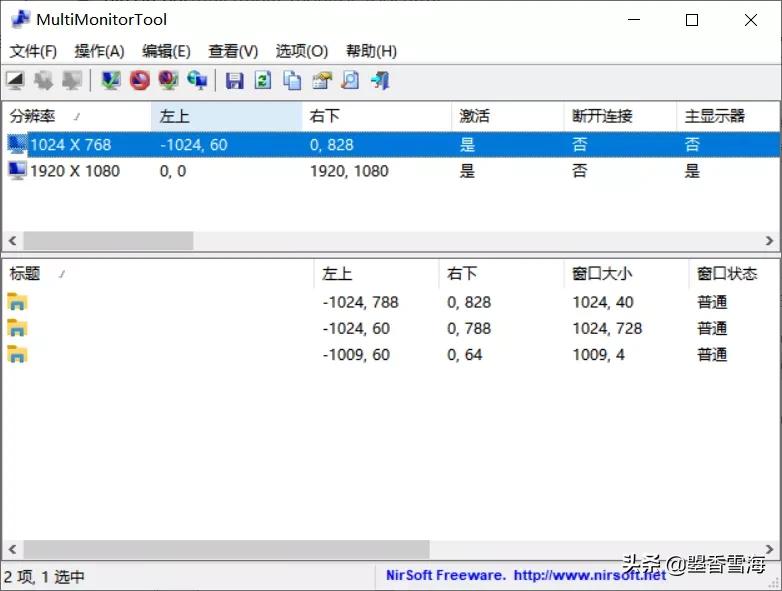The height and width of the screenshot is (591, 782).
Task: Sort monitors by 激活 column header
Action: [508, 116]
